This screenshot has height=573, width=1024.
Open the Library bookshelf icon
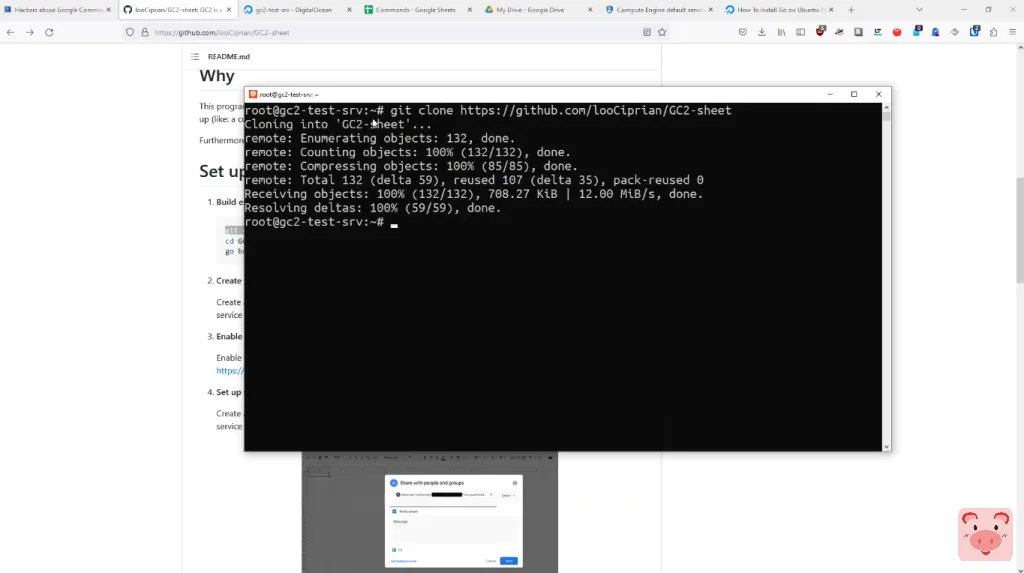point(781,32)
